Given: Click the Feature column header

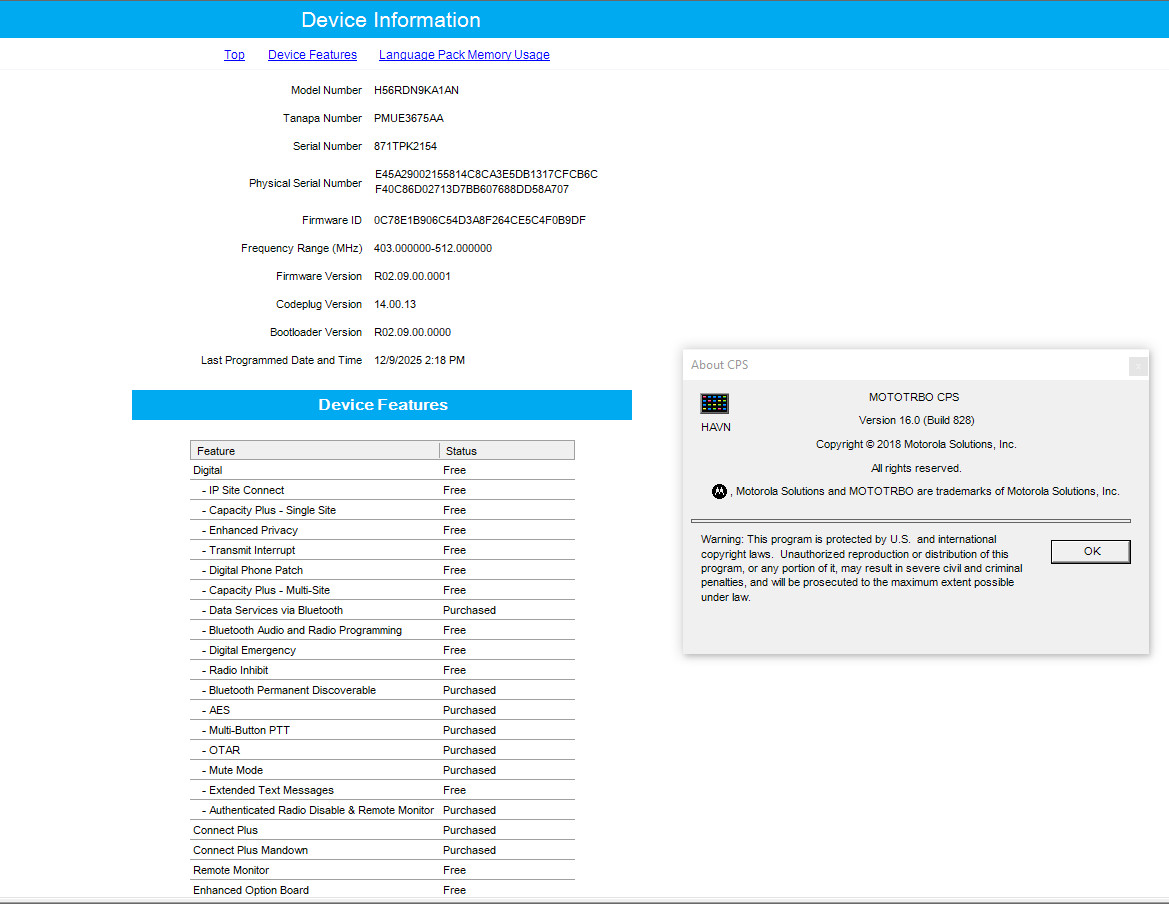Looking at the screenshot, I should pyautogui.click(x=315, y=450).
